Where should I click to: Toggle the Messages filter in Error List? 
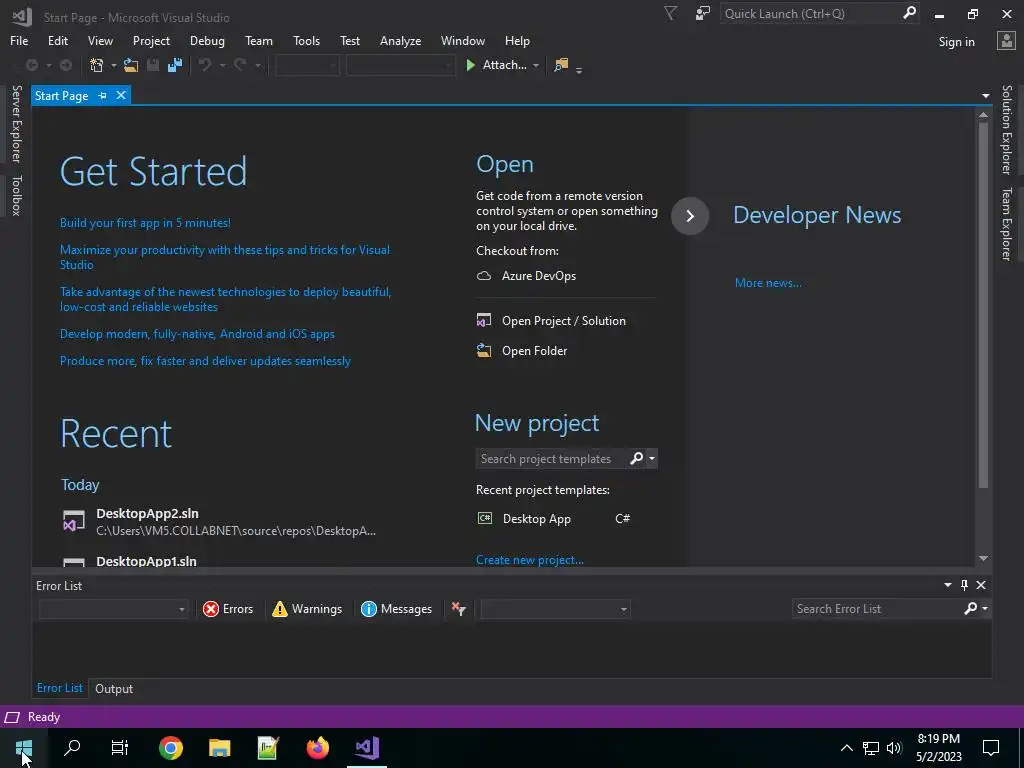tap(396, 609)
